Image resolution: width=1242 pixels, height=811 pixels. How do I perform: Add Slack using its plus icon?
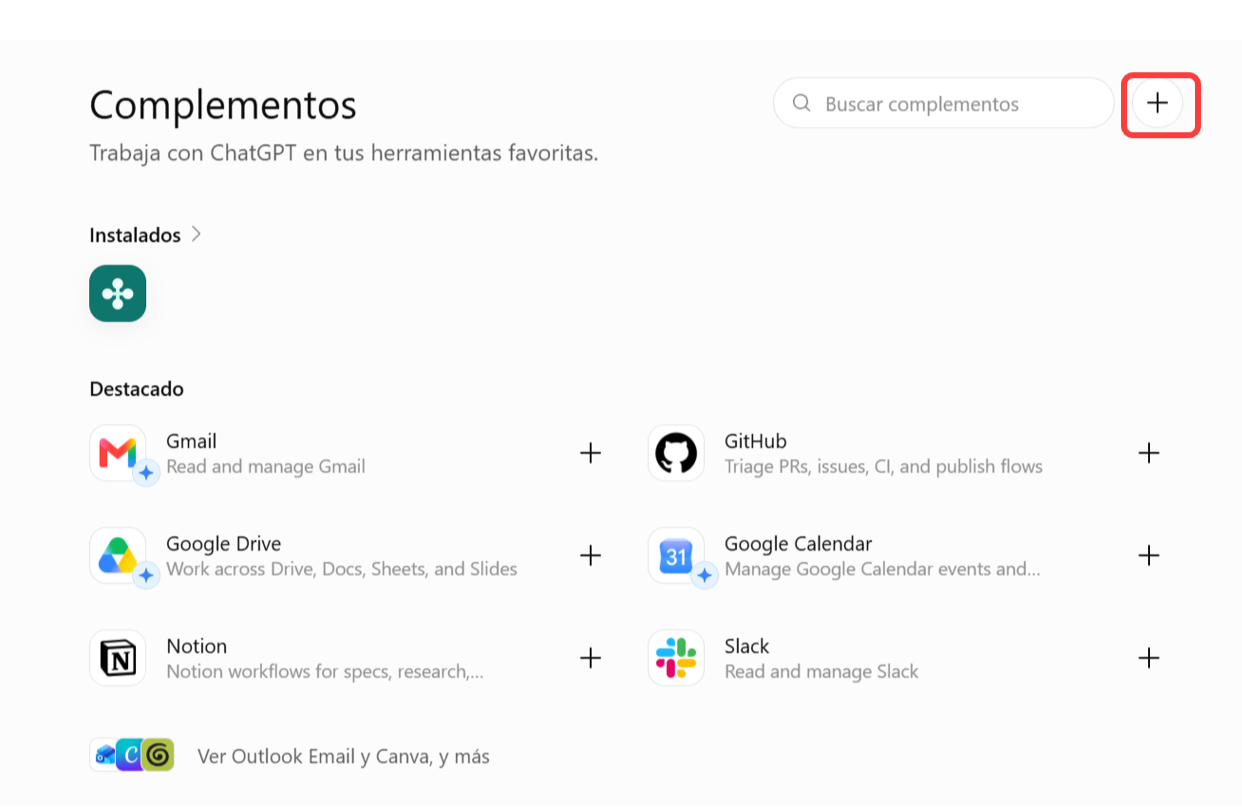coord(1149,658)
